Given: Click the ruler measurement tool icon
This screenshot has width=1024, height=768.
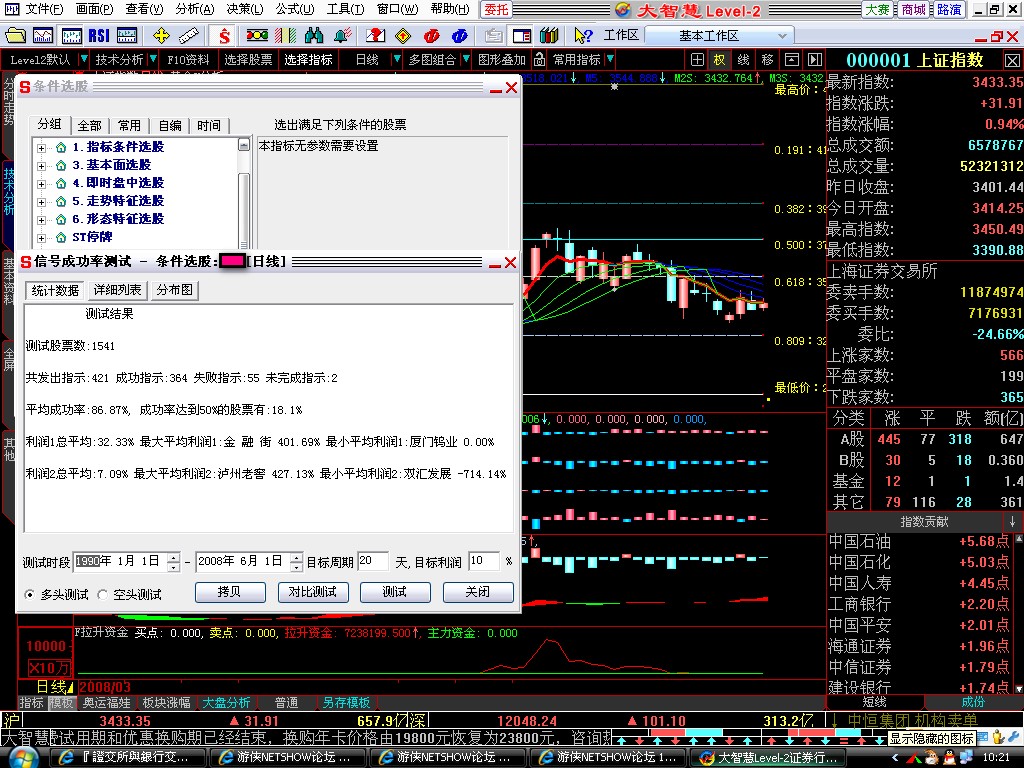Looking at the screenshot, I should click(192, 35).
